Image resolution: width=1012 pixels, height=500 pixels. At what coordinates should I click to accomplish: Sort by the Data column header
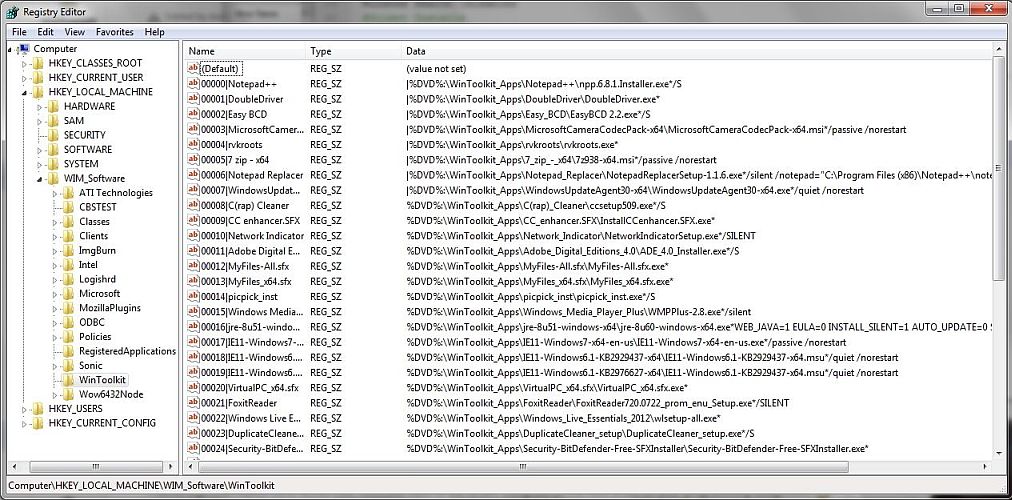coord(696,51)
